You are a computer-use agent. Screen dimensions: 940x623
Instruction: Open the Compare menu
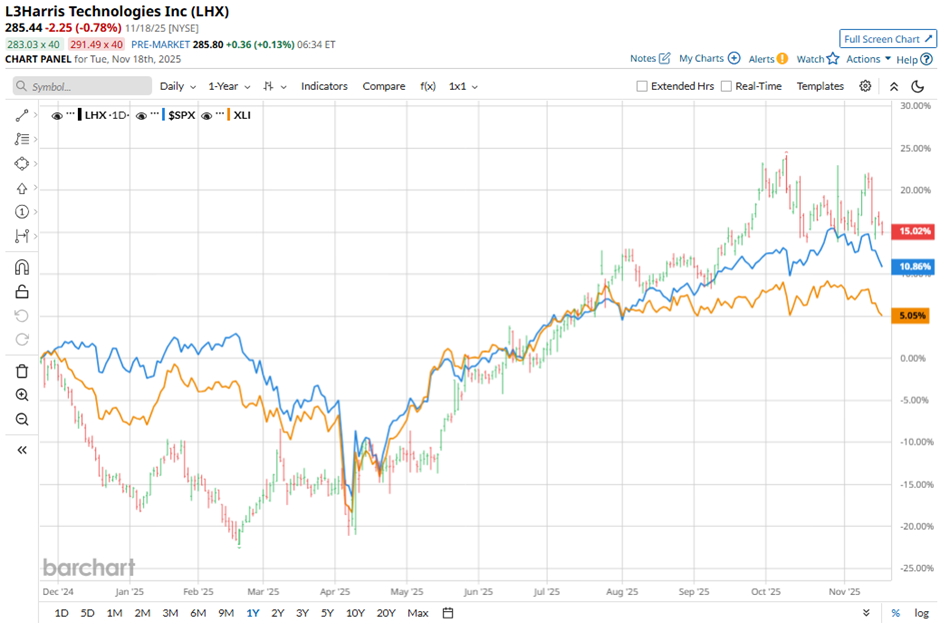[x=384, y=86]
